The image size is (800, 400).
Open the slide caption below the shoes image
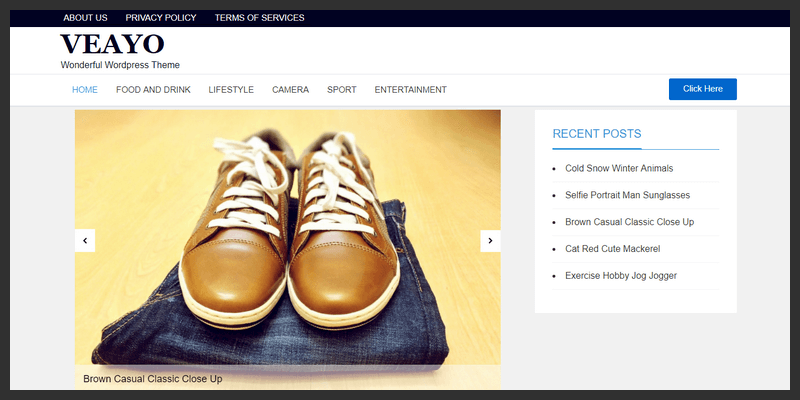[152, 379]
